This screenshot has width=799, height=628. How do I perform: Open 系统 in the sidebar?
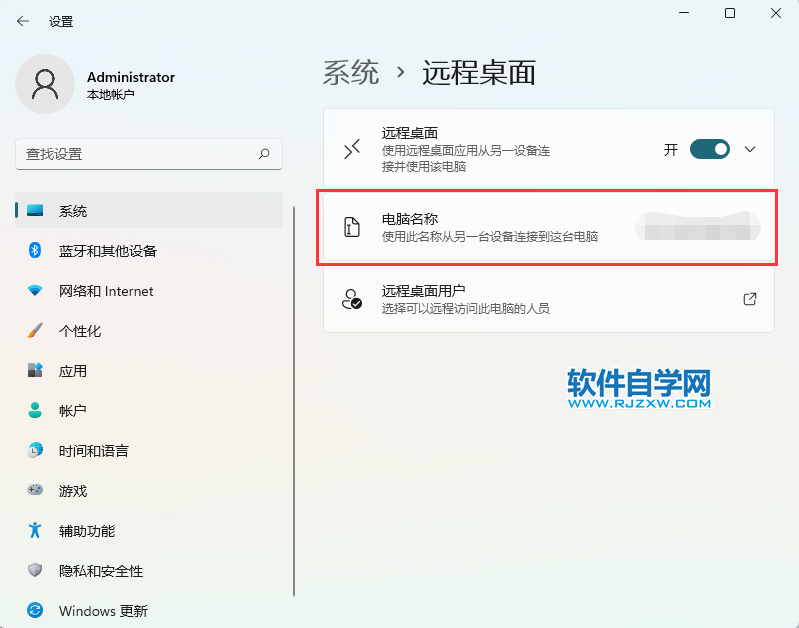pyautogui.click(x=149, y=210)
